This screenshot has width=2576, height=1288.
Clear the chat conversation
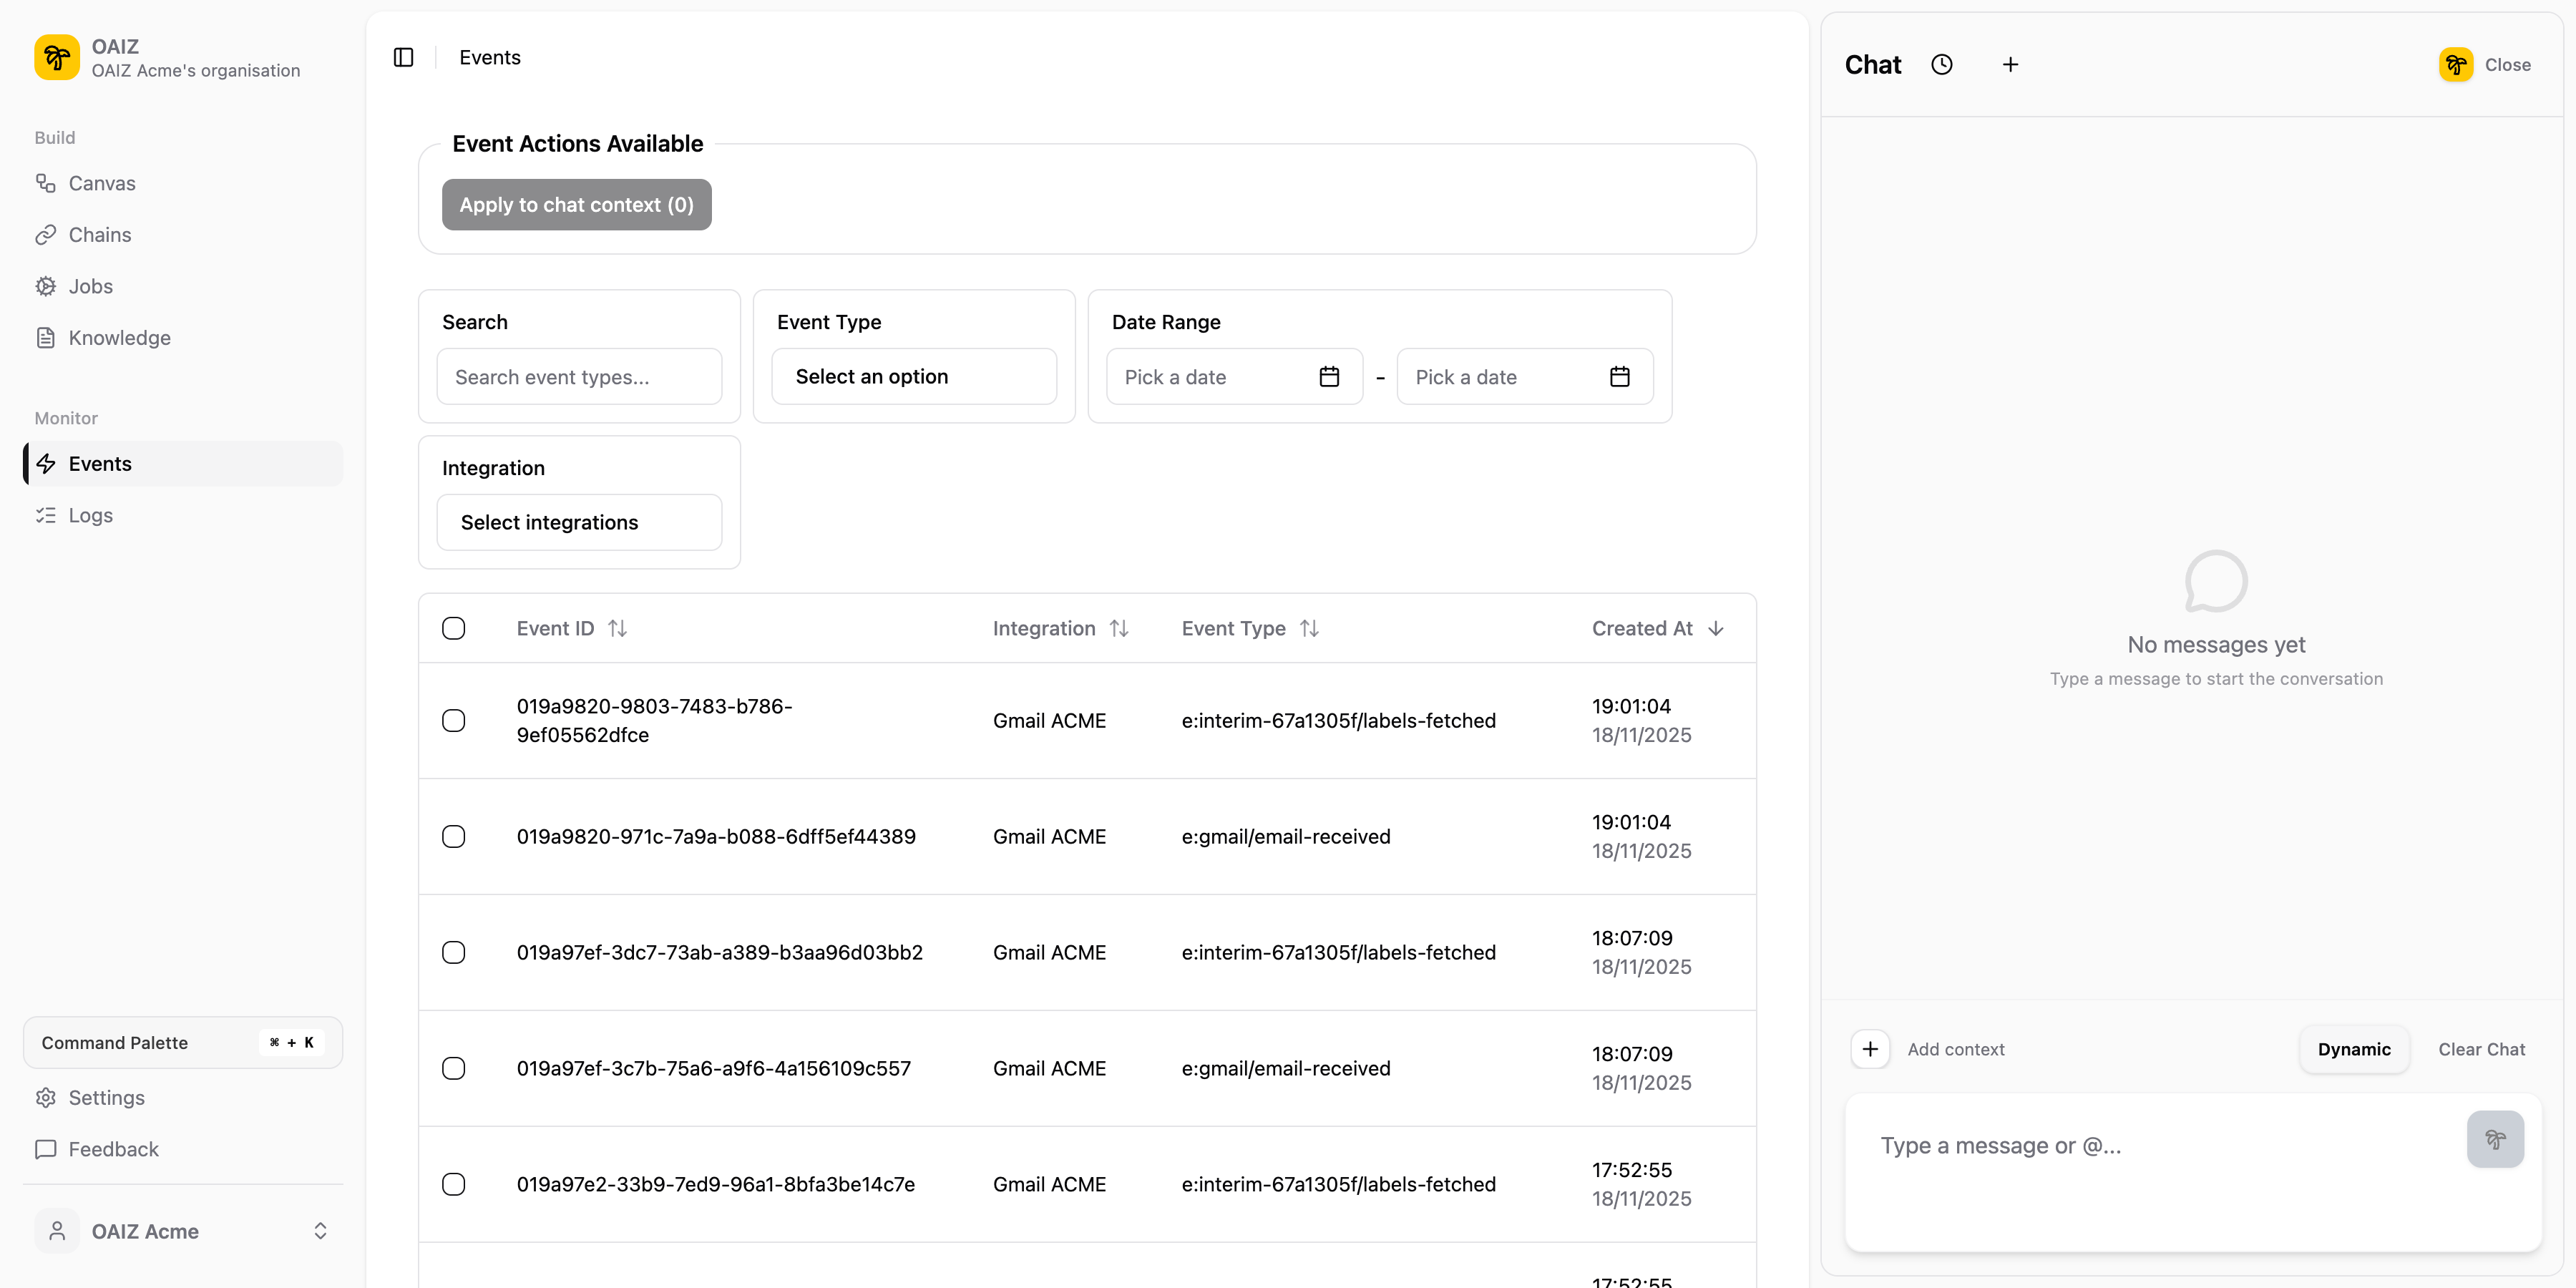pyautogui.click(x=2482, y=1049)
